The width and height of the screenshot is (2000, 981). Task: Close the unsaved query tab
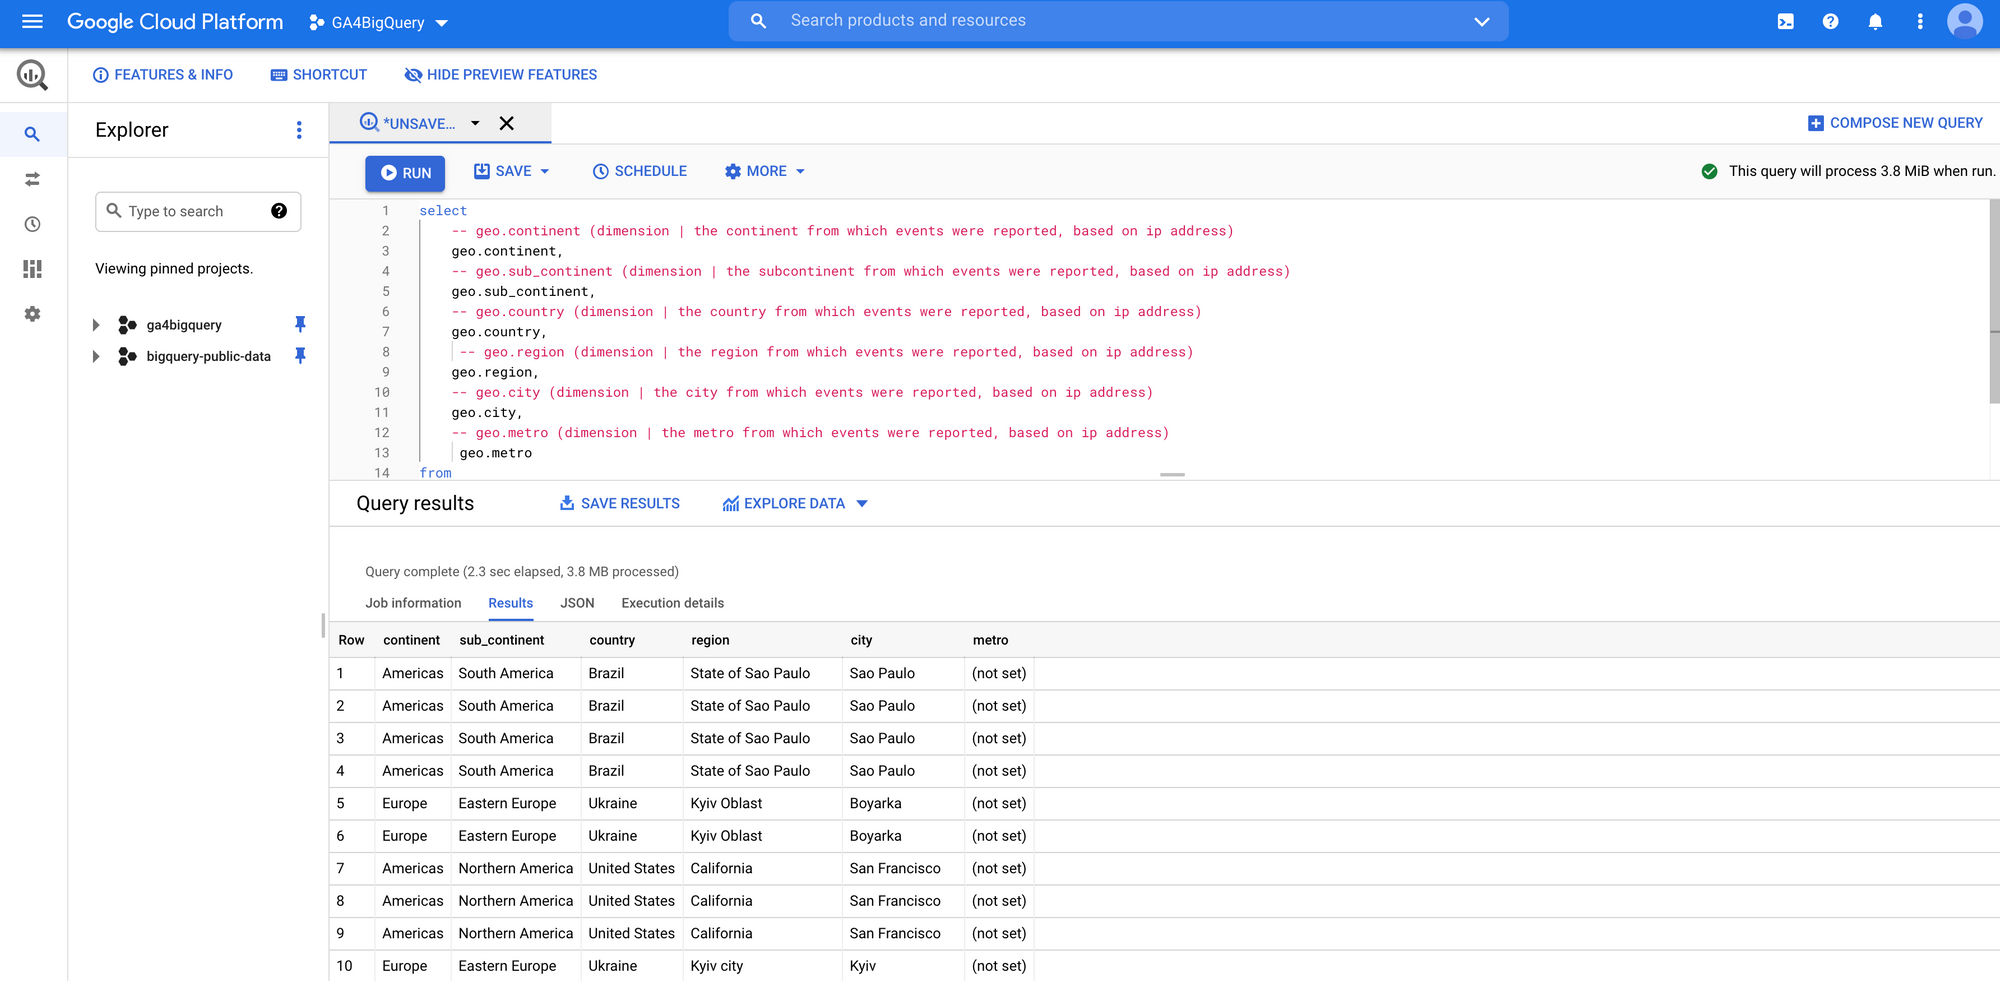click(507, 123)
